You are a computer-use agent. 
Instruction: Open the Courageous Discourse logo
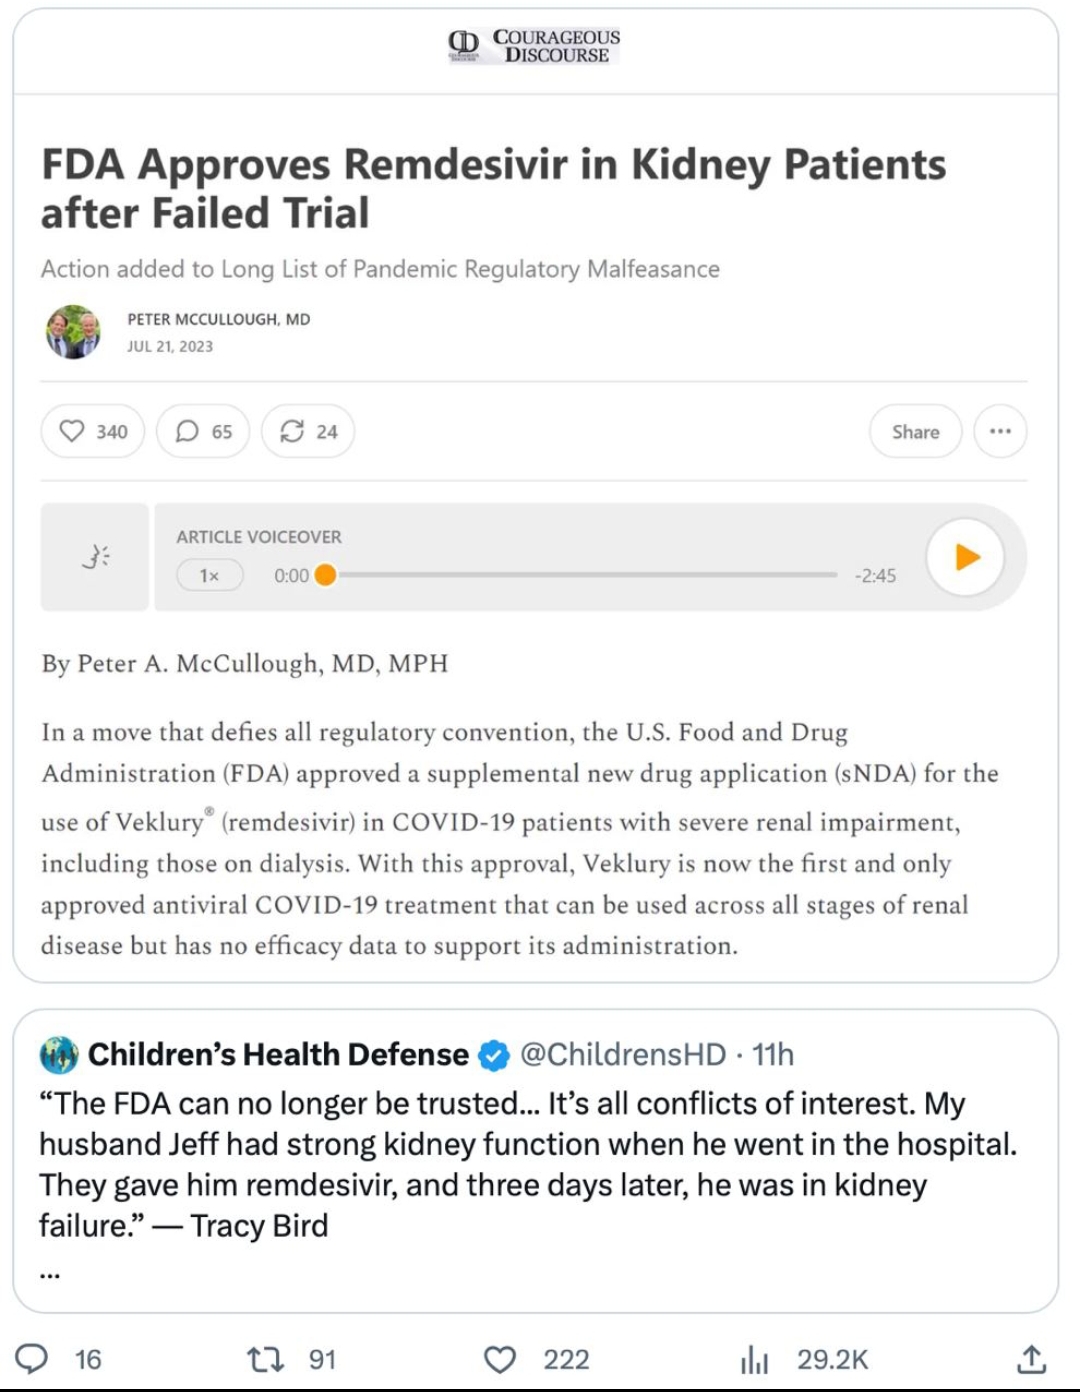[534, 46]
